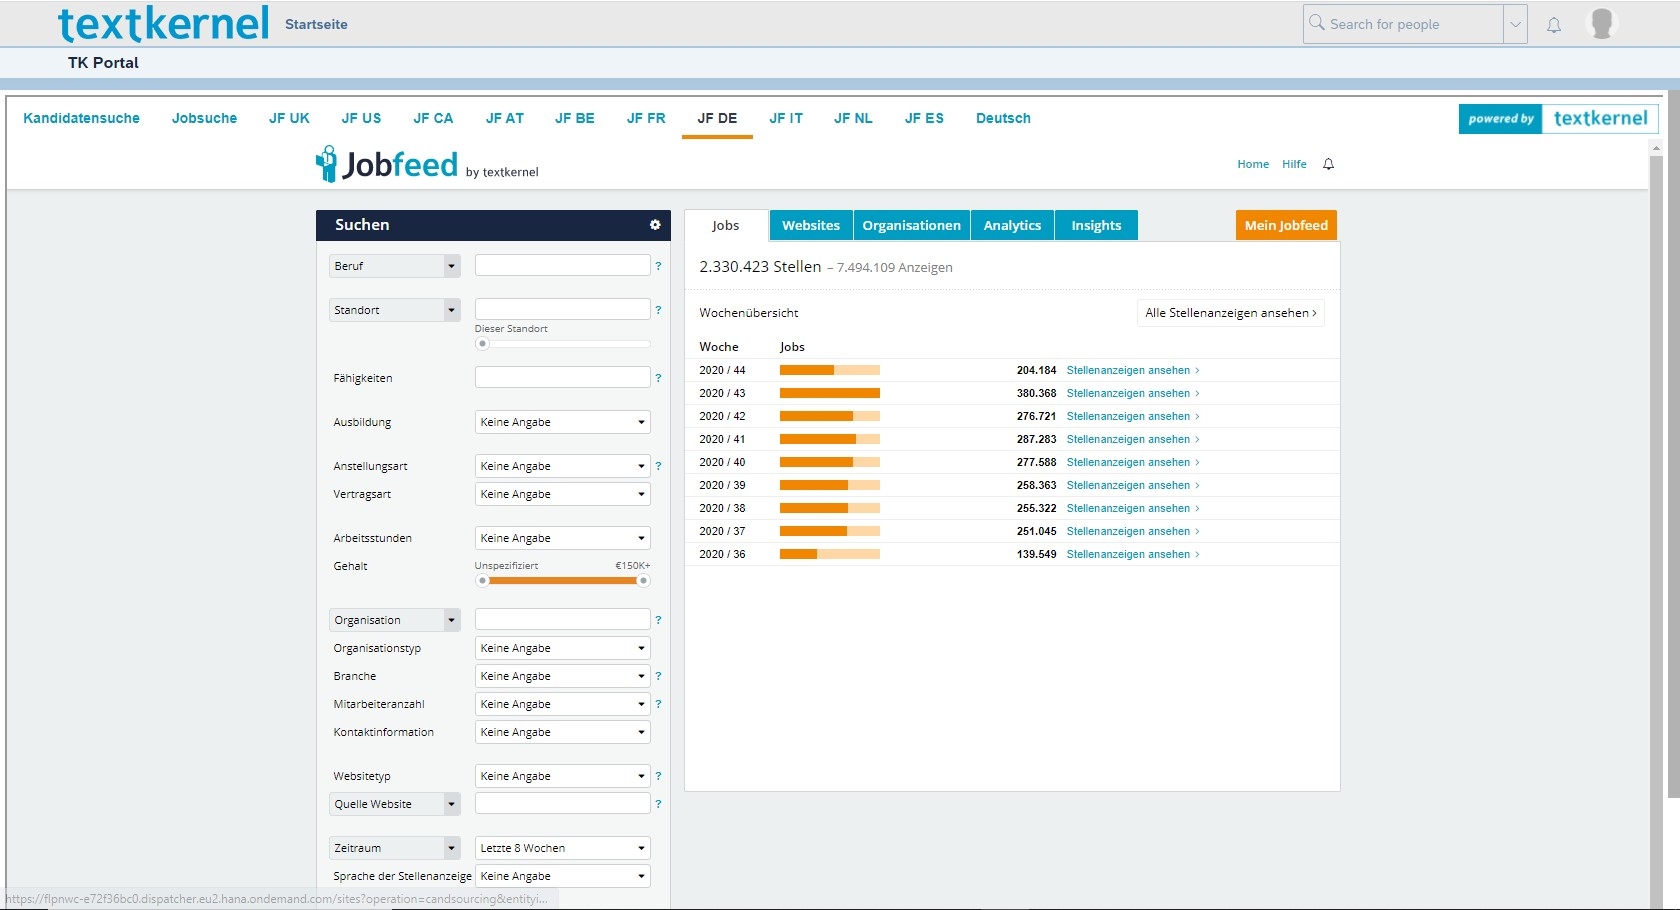
Task: Open the user profile avatar
Action: [x=1602, y=23]
